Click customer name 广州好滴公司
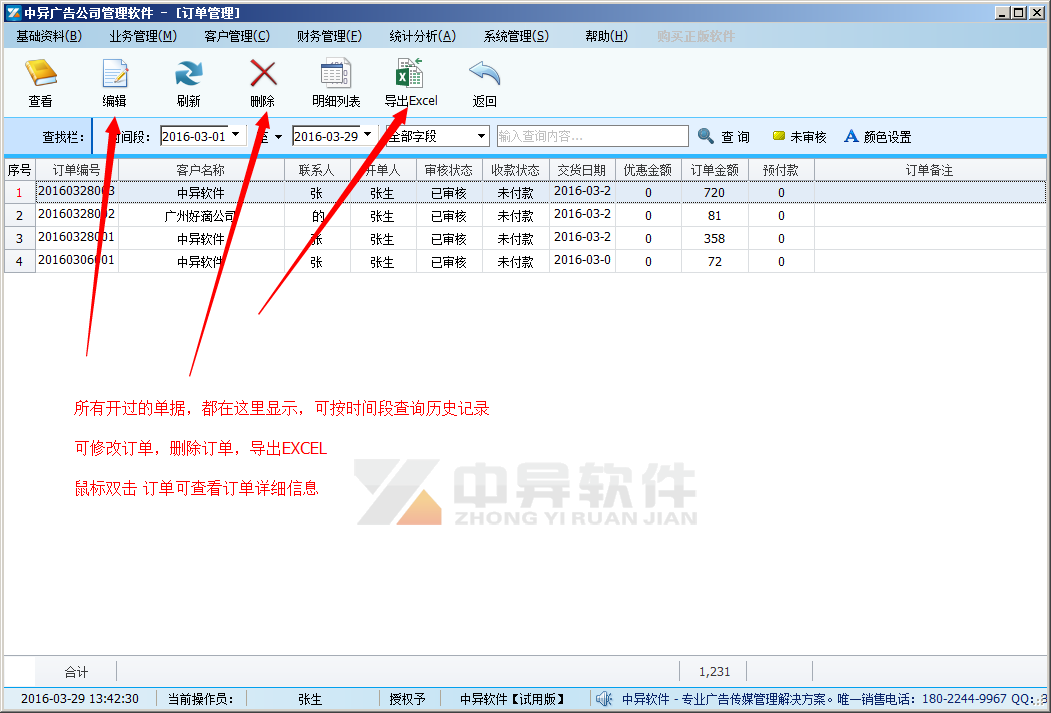The image size is (1051, 713). (x=200, y=216)
